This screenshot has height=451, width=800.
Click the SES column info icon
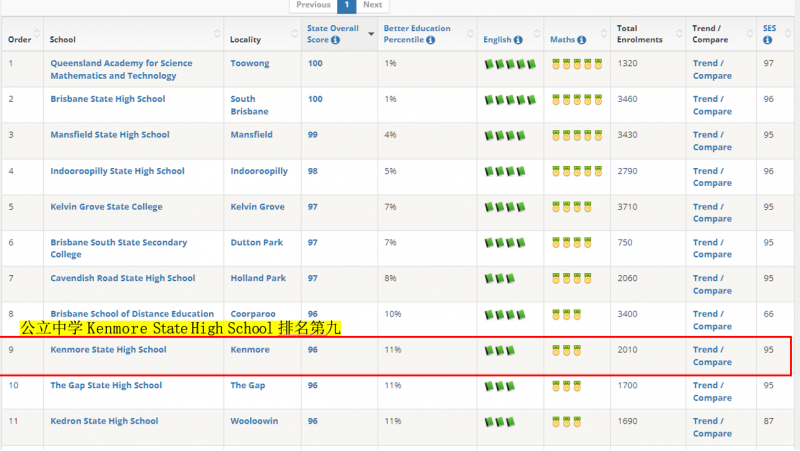(767, 40)
